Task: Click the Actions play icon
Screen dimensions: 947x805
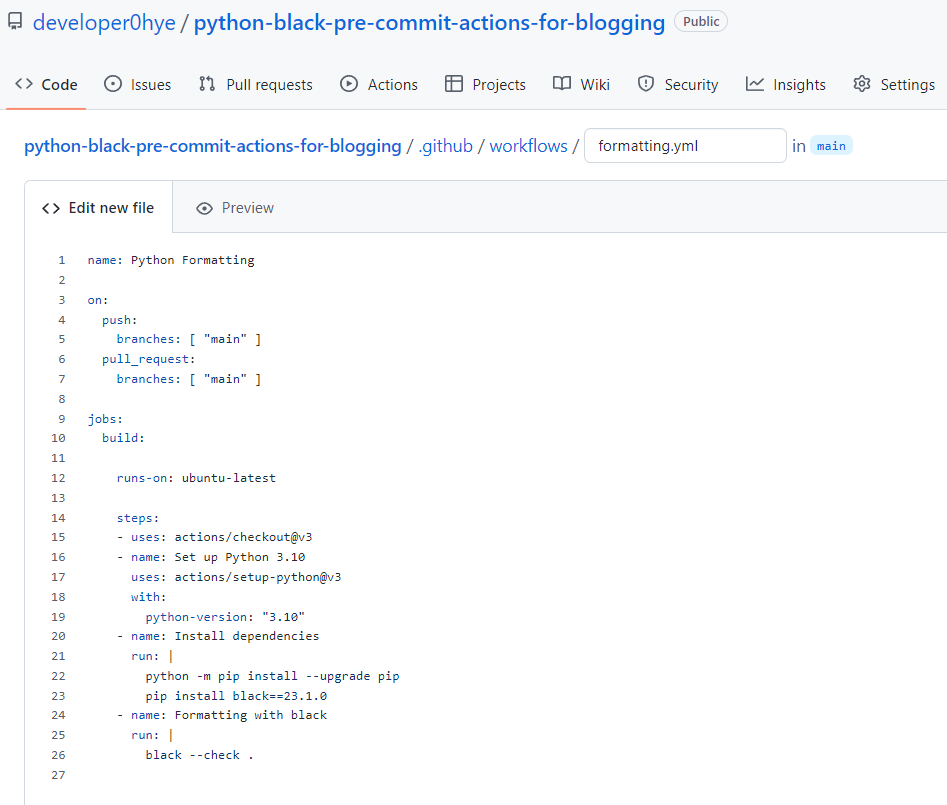Action: [x=348, y=84]
